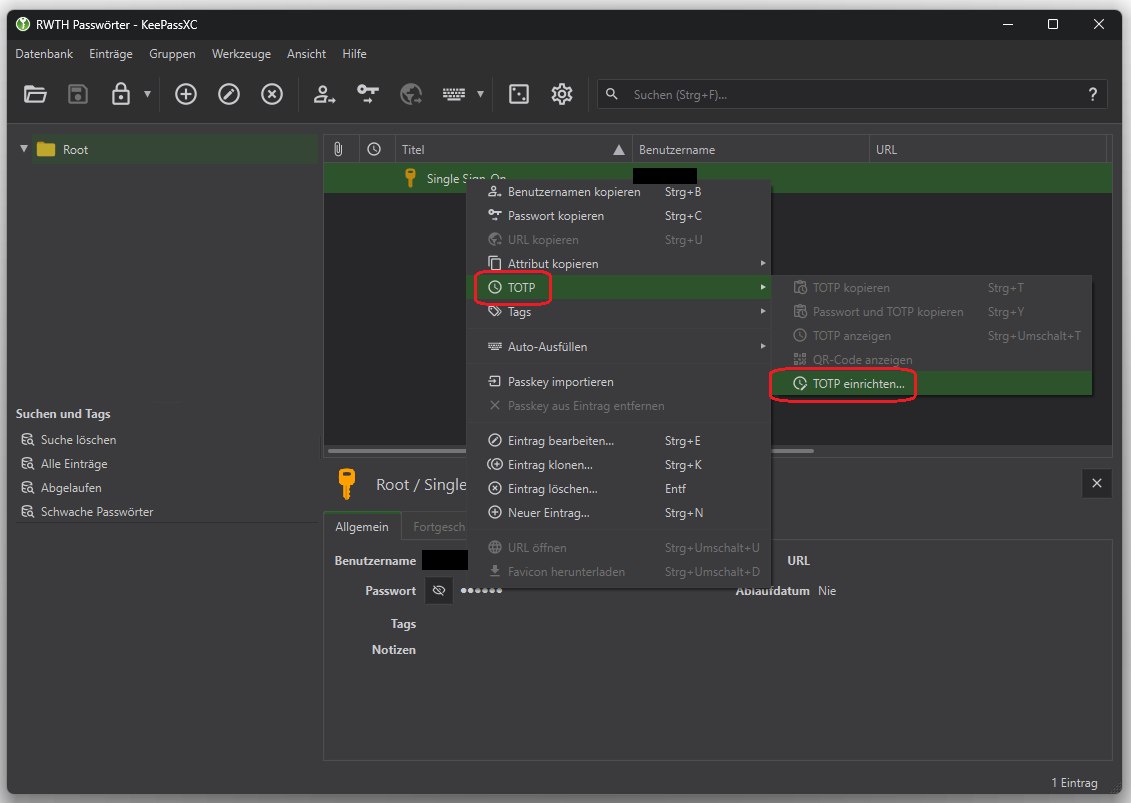Click the delete entry toolbar icon
The image size is (1131, 803).
click(x=272, y=94)
